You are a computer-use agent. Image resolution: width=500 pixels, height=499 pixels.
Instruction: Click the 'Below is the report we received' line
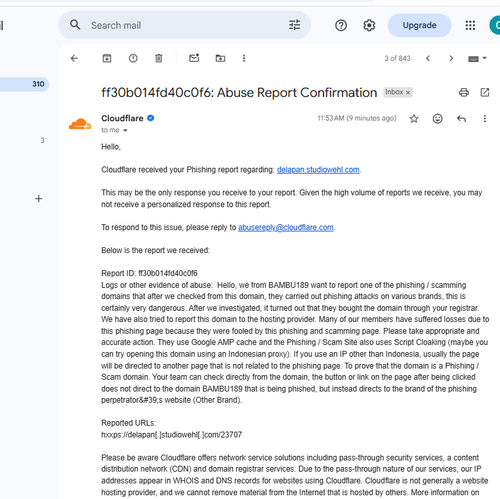point(155,250)
